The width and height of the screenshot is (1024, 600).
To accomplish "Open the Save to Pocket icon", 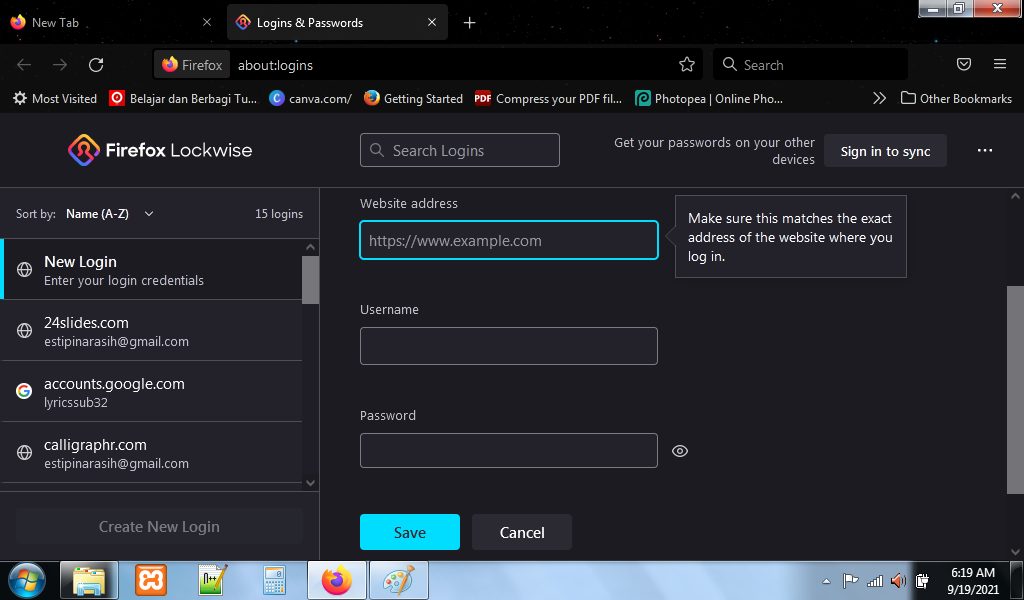I will pyautogui.click(x=964, y=65).
